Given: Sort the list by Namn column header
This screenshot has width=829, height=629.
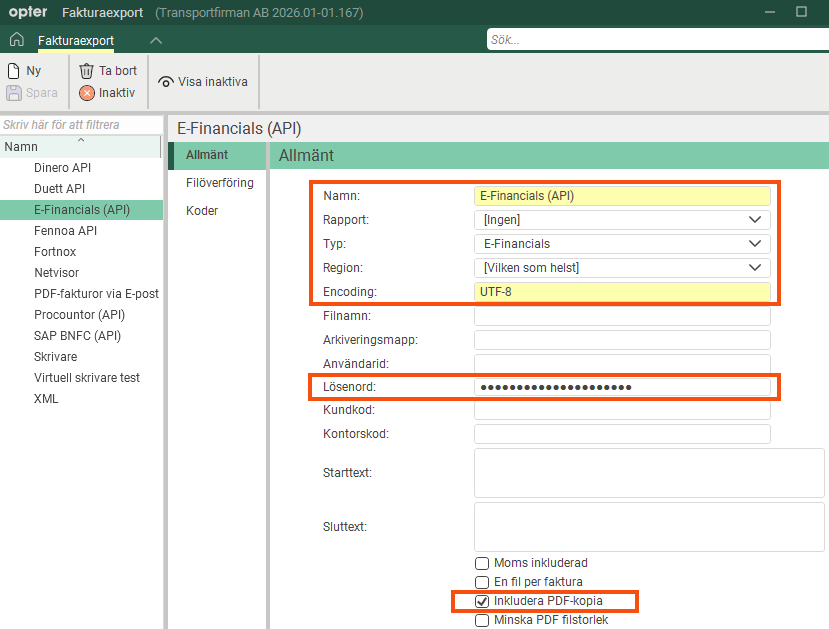Looking at the screenshot, I should [80, 146].
